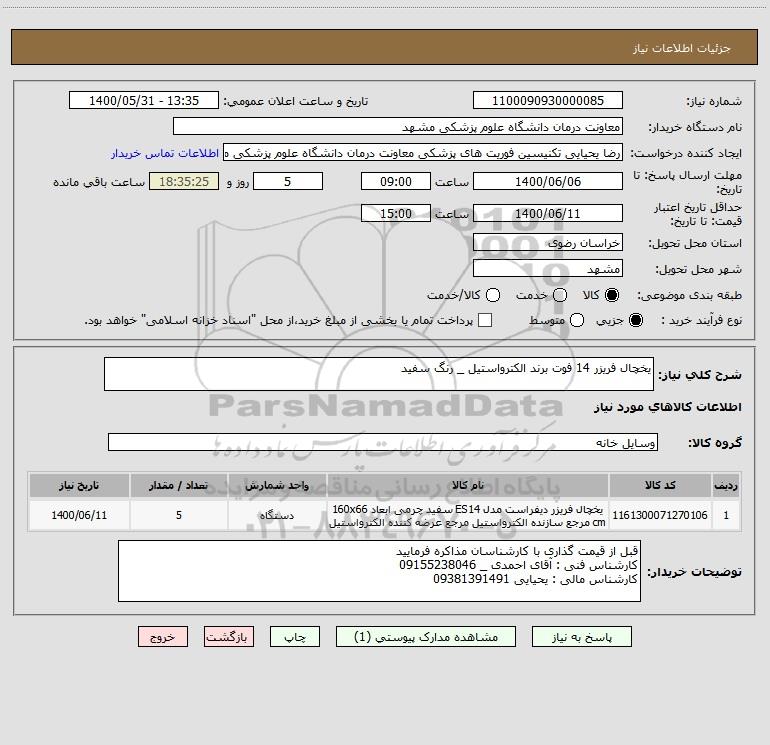Click the چاپ print button

(295, 637)
